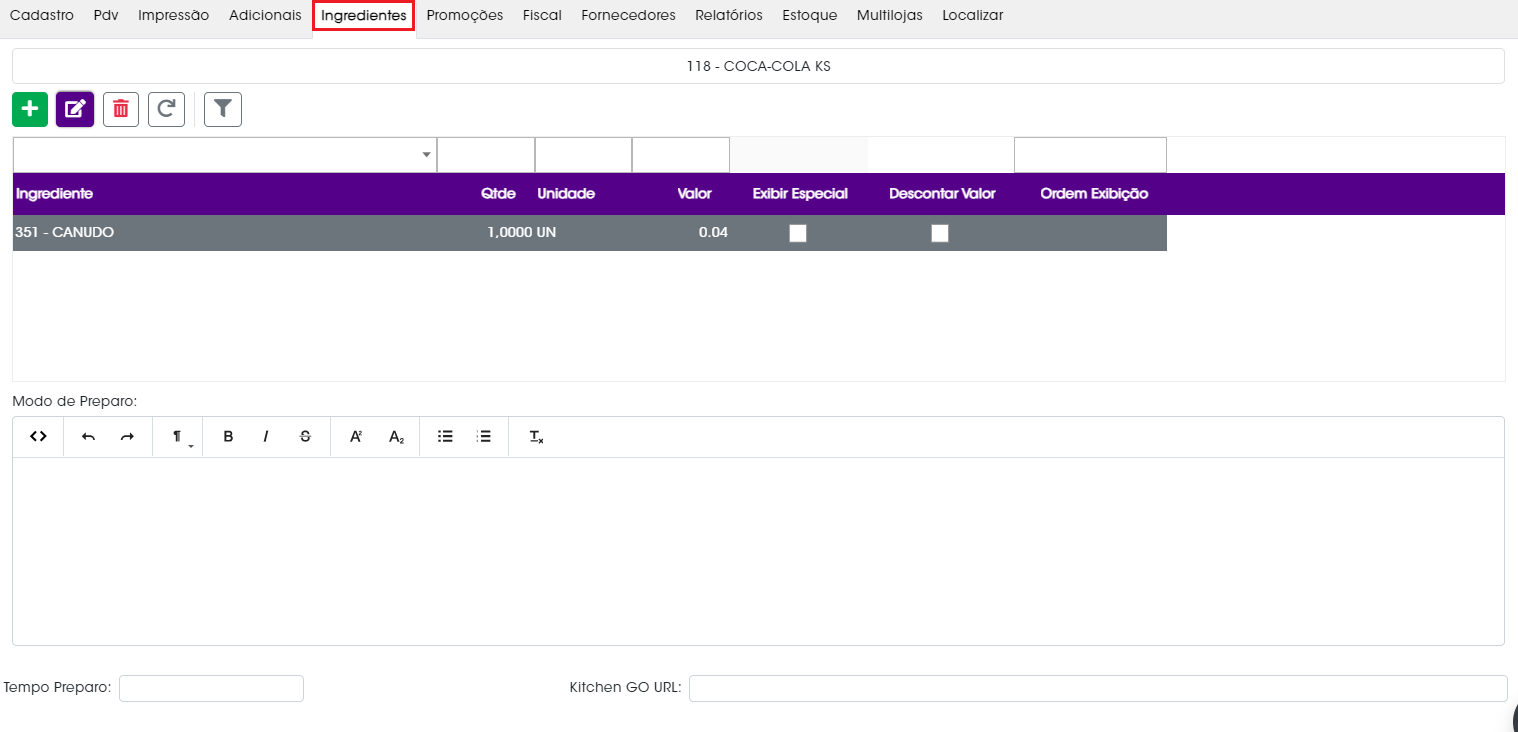Go to the Relatórios tab
This screenshot has height=732, width=1518.
pos(729,15)
